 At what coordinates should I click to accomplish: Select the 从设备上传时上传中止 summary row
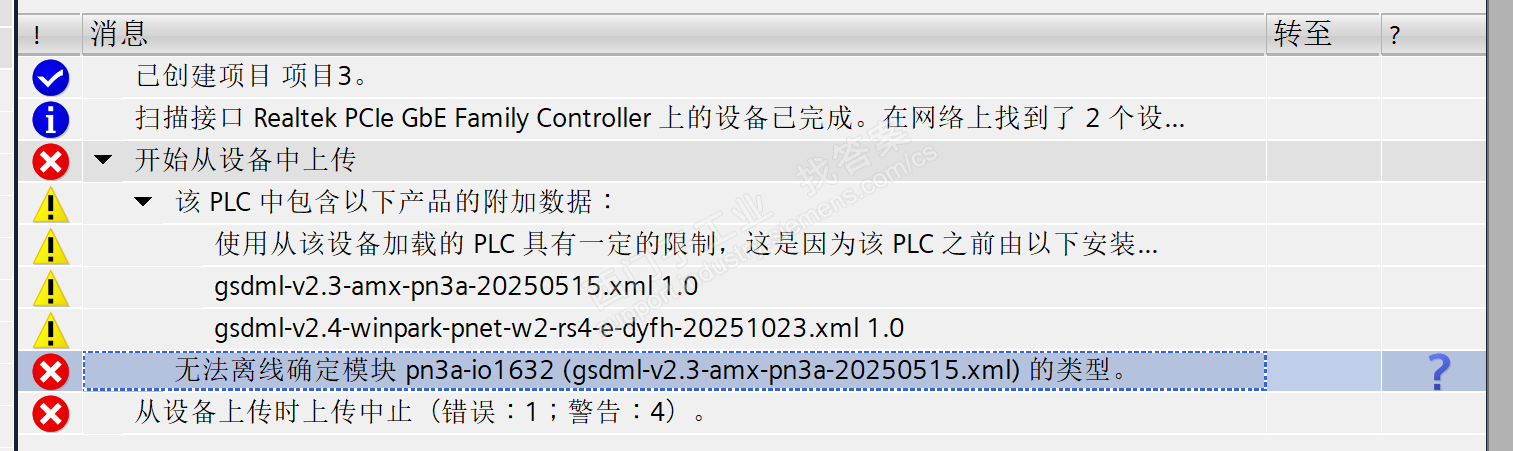click(421, 412)
